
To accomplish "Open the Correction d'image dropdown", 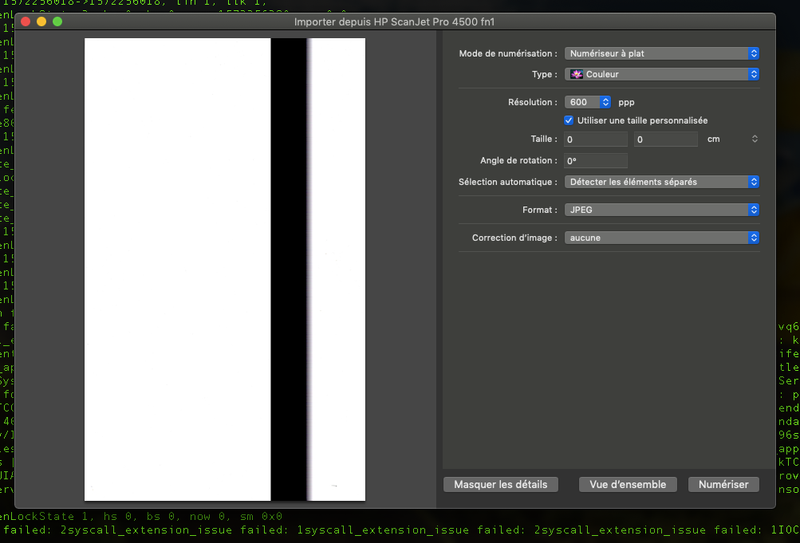I will click(661, 238).
